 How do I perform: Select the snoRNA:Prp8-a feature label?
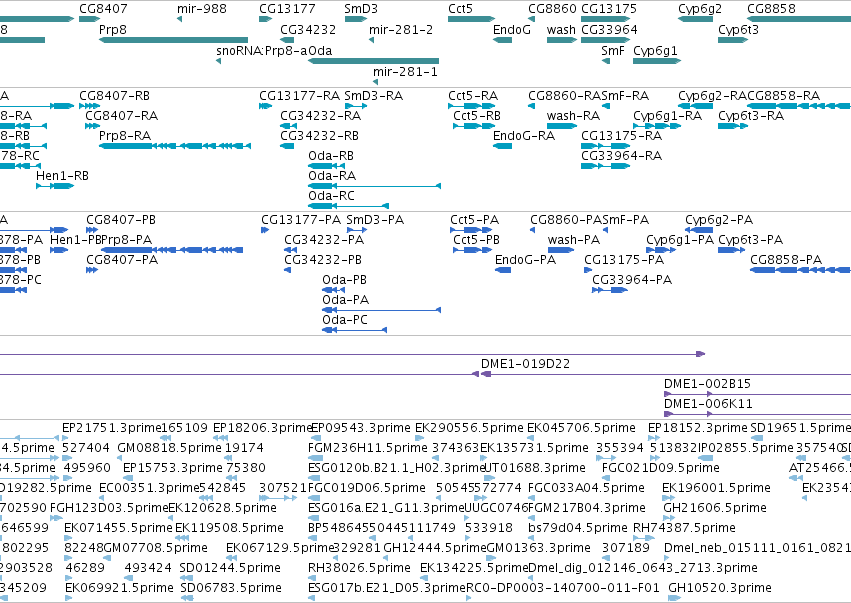[262, 51]
